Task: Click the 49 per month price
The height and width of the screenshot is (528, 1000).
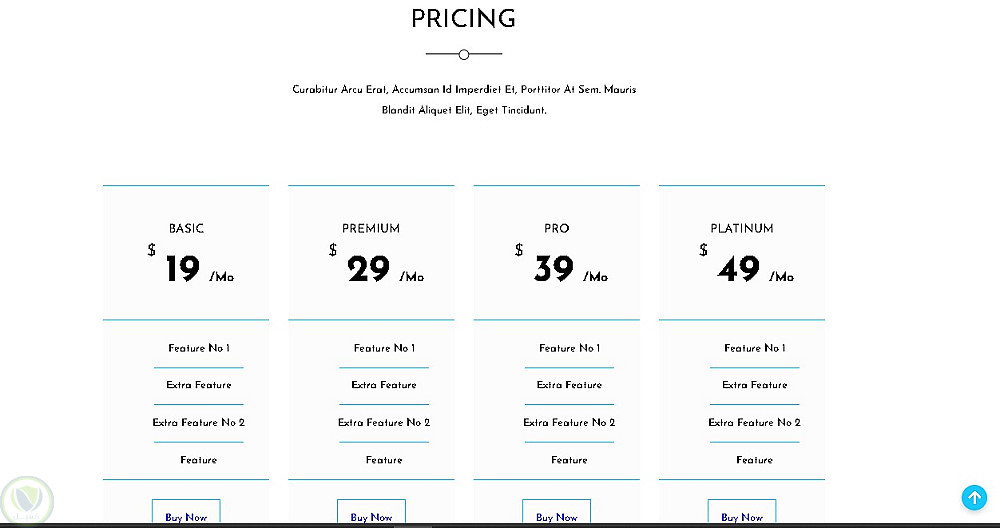Action: pos(740,270)
